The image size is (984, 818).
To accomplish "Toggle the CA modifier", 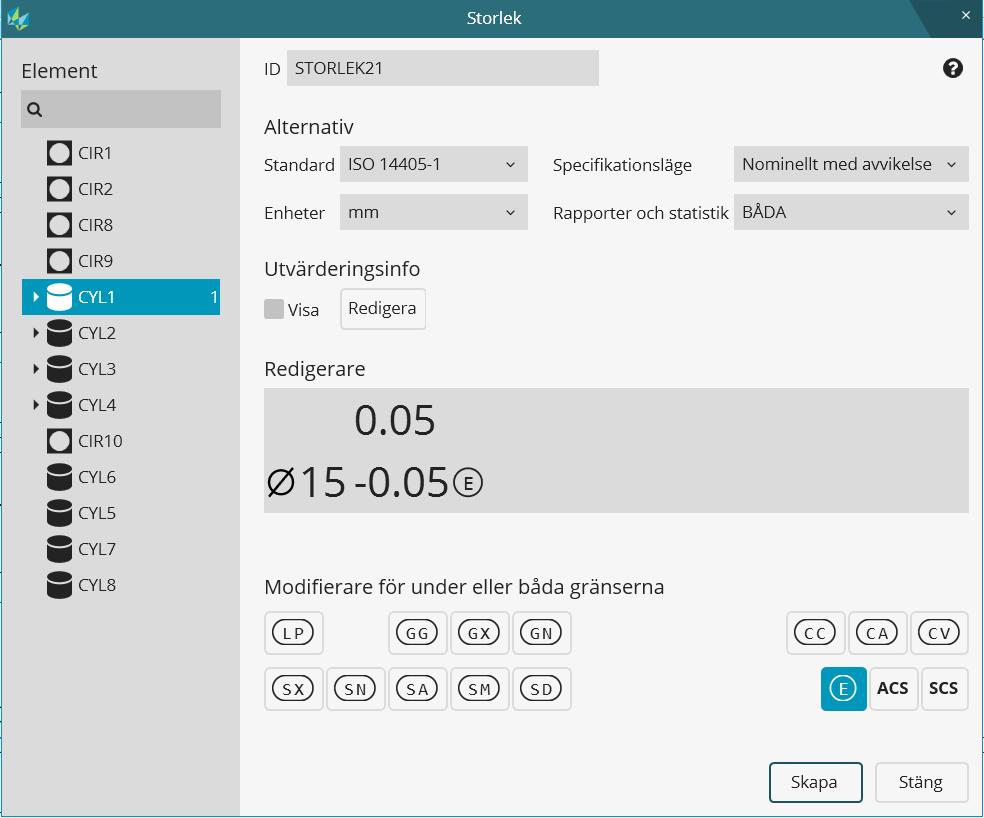I will [877, 633].
